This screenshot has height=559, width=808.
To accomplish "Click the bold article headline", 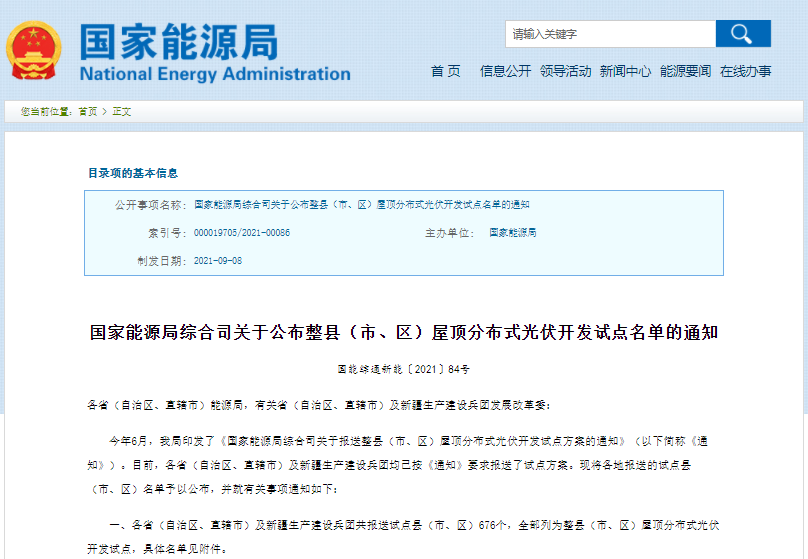I will click(404, 332).
